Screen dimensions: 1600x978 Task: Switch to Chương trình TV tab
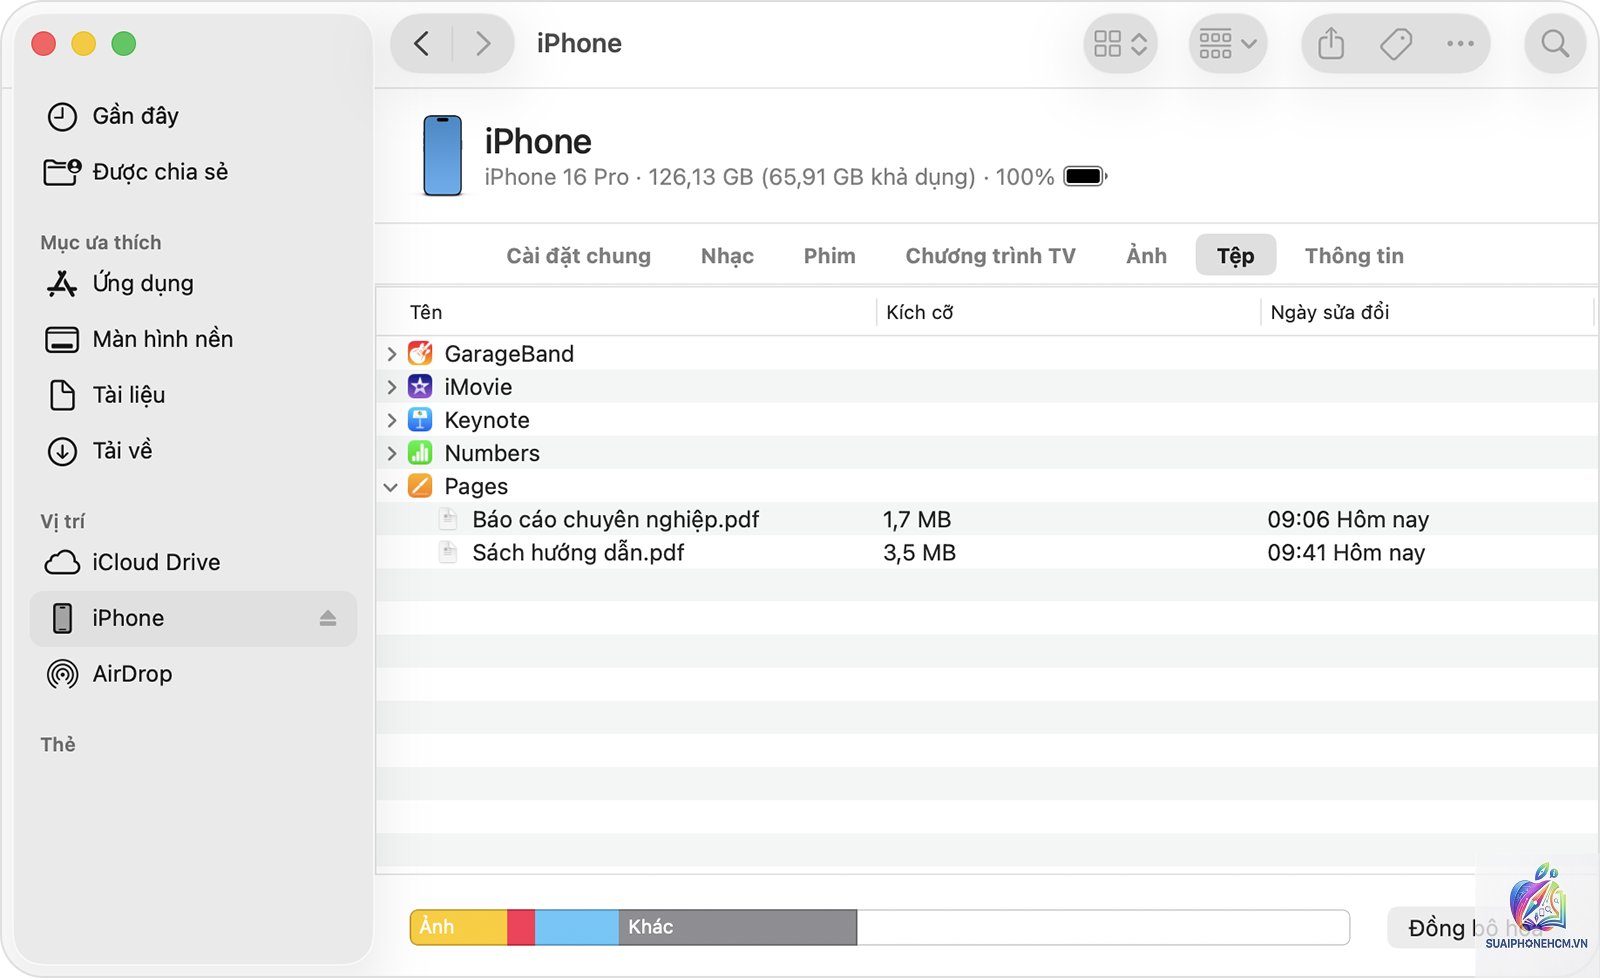click(x=990, y=256)
